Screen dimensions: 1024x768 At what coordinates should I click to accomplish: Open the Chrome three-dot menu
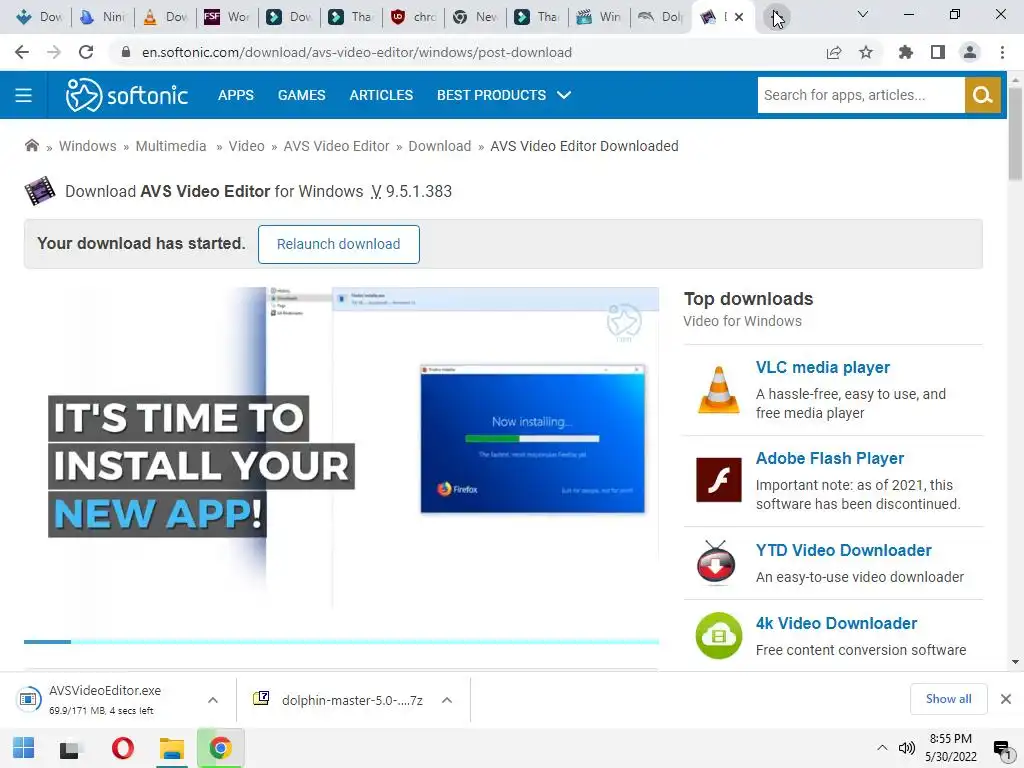click(x=1002, y=52)
